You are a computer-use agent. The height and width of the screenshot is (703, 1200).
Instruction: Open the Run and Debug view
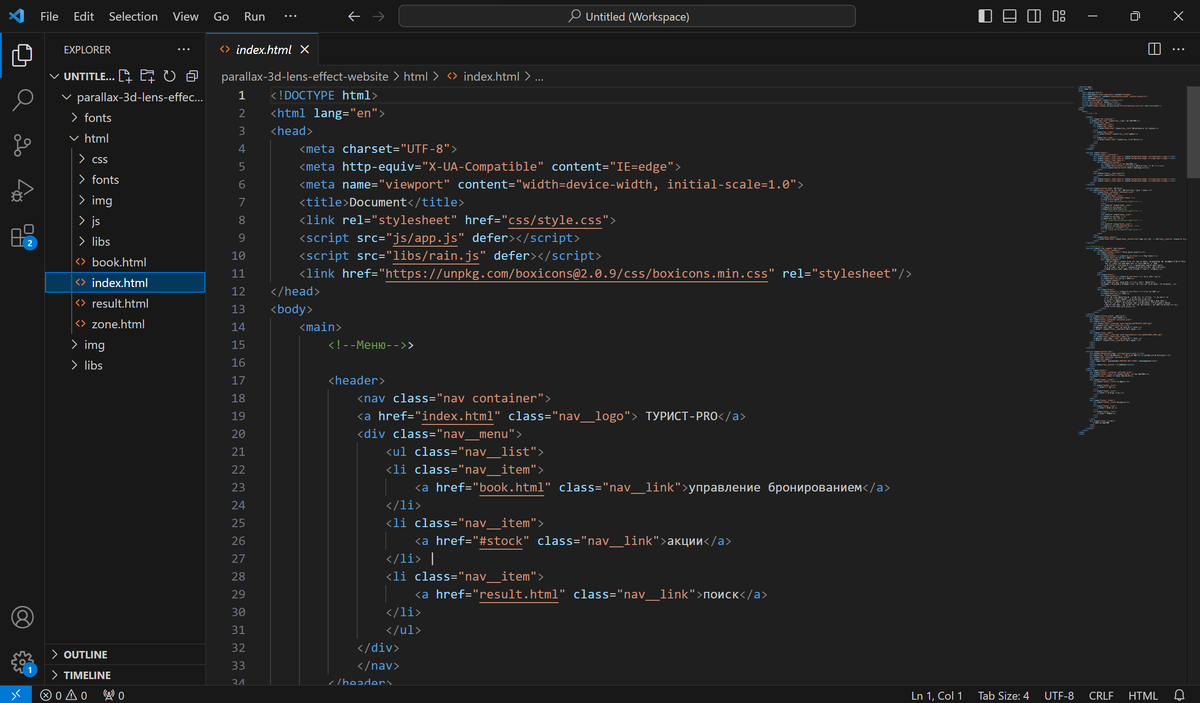22,190
